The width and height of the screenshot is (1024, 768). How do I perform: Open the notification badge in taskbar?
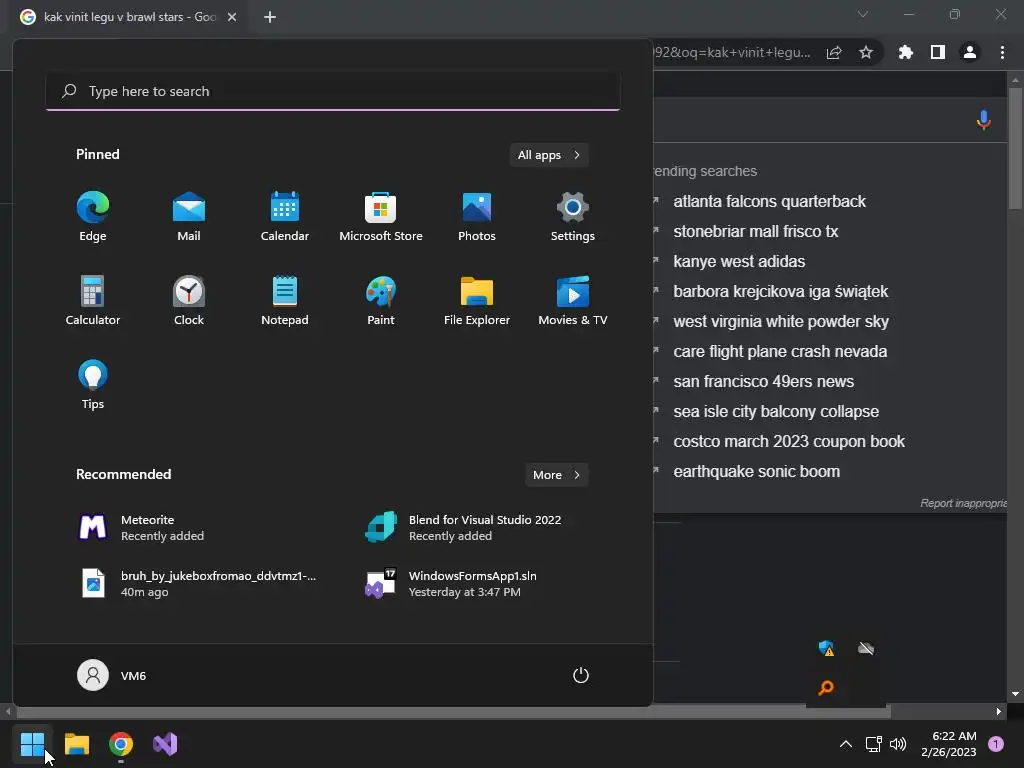pos(996,744)
